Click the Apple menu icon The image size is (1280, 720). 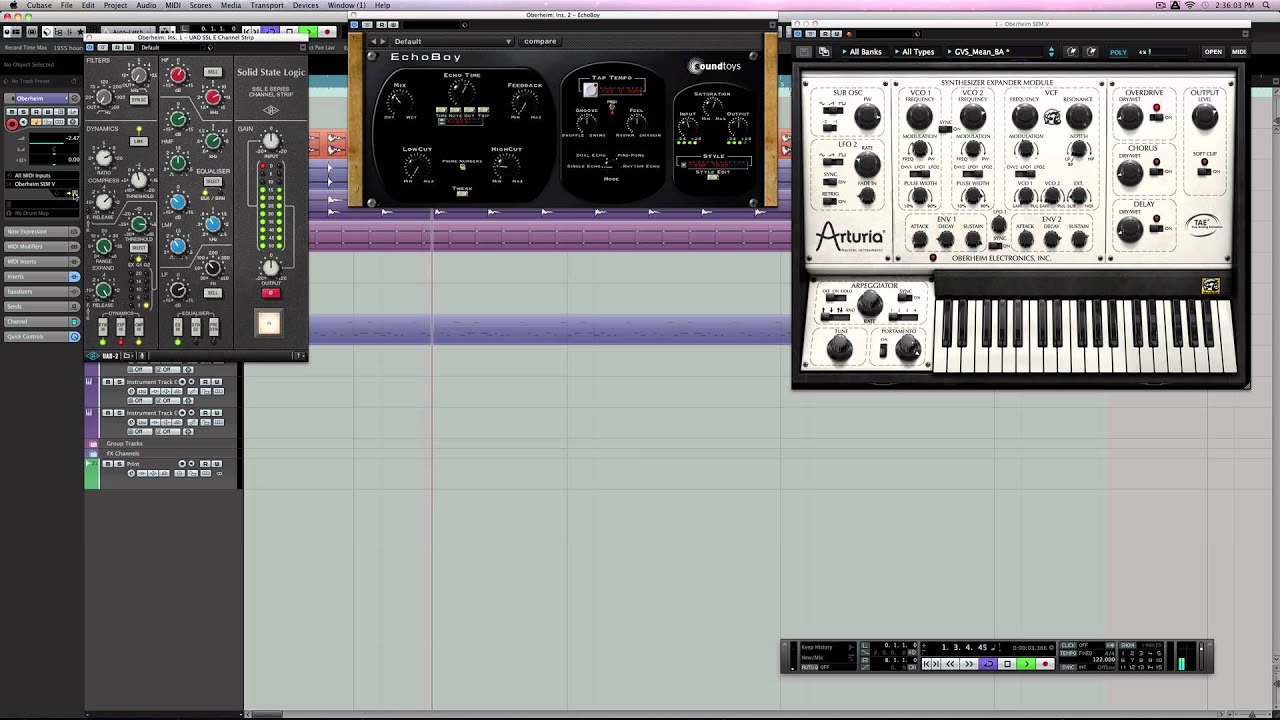[13, 5]
